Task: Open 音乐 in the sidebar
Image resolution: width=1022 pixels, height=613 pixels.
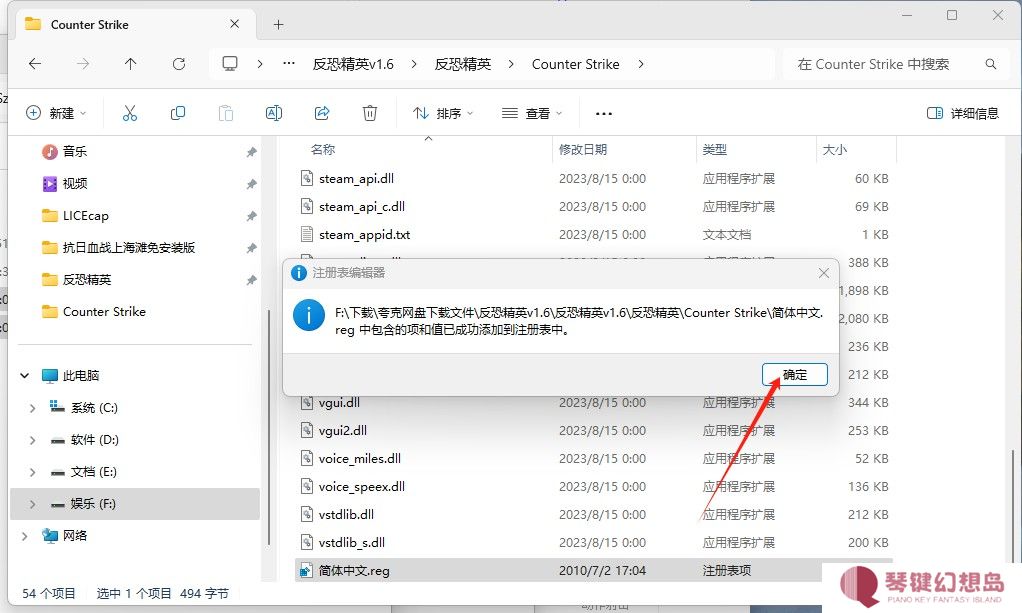Action: tap(74, 152)
